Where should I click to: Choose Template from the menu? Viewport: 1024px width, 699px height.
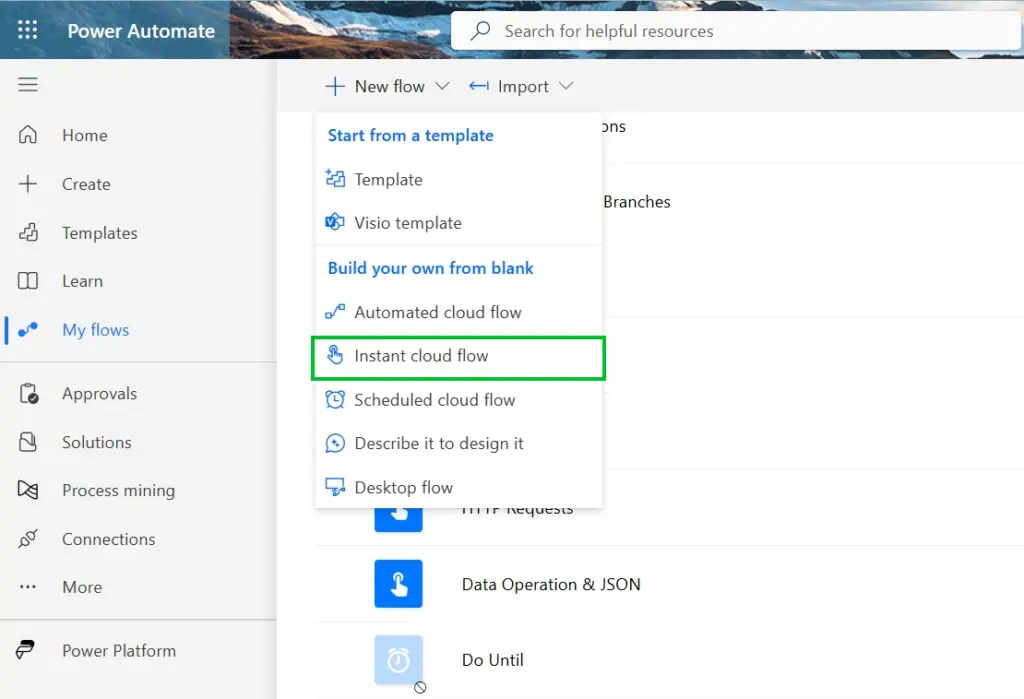click(458, 179)
